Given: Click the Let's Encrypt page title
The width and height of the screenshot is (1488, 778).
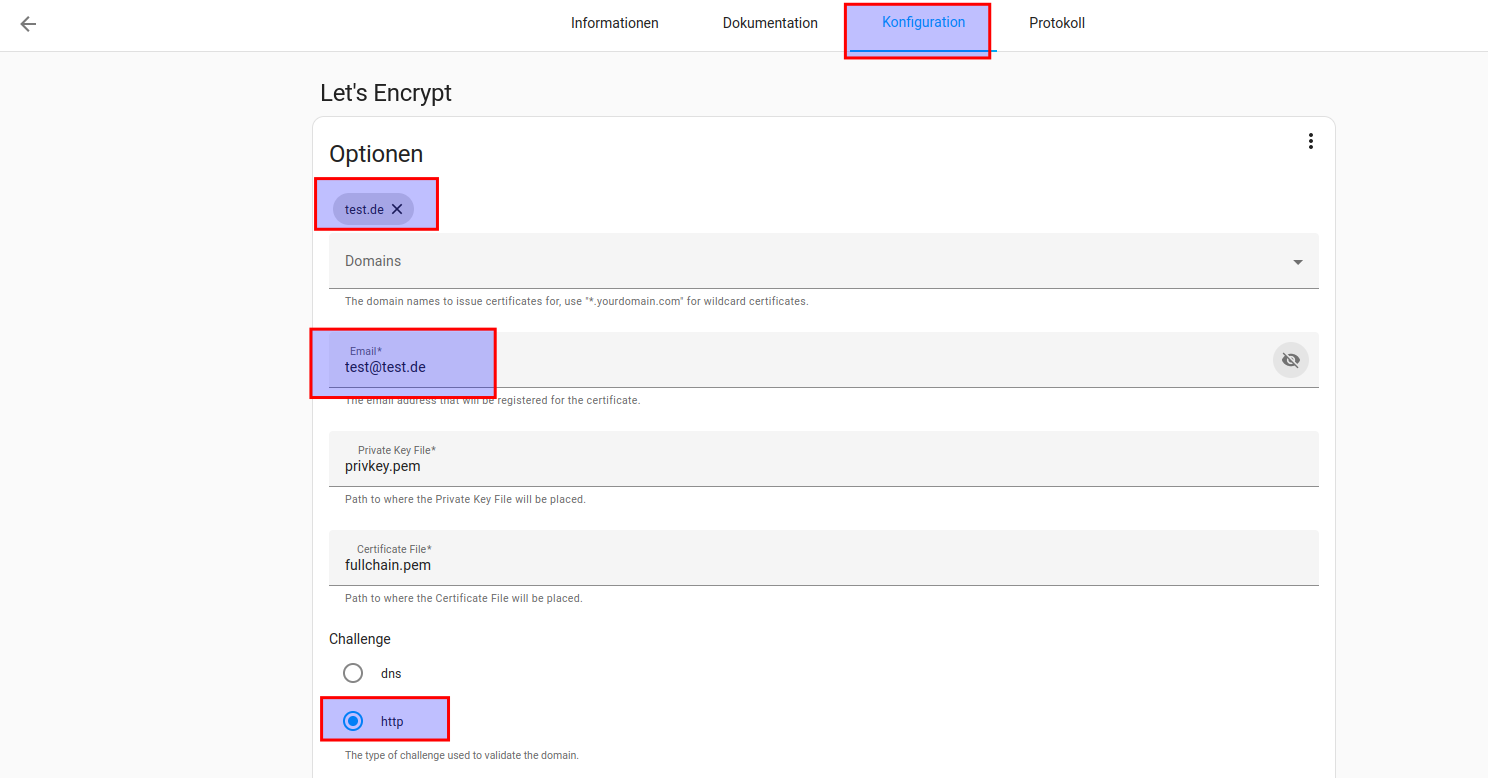Looking at the screenshot, I should 386,93.
